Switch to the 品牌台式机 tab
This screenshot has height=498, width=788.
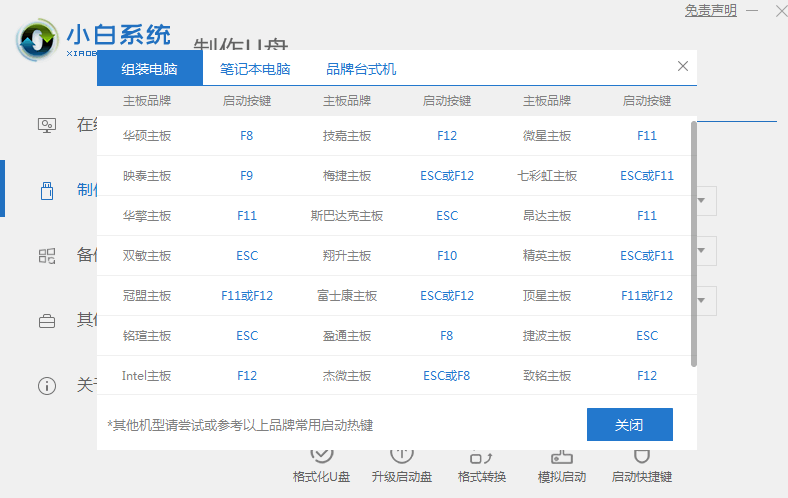tap(361, 69)
